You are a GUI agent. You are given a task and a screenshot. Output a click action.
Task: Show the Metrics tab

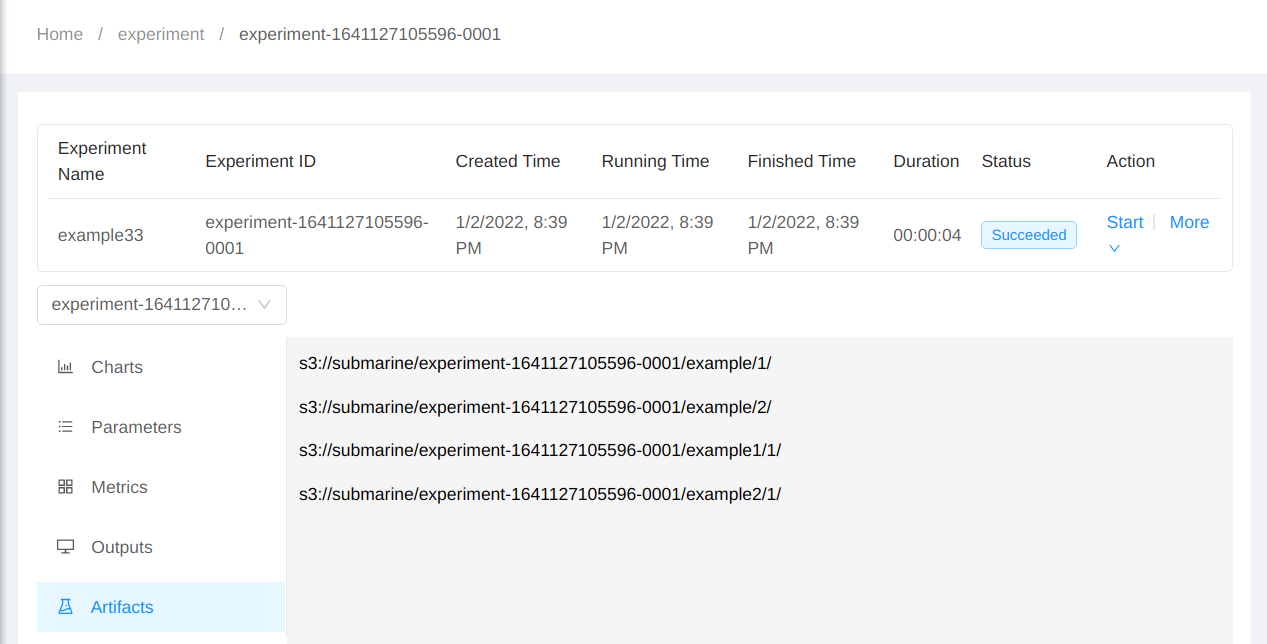[161, 487]
